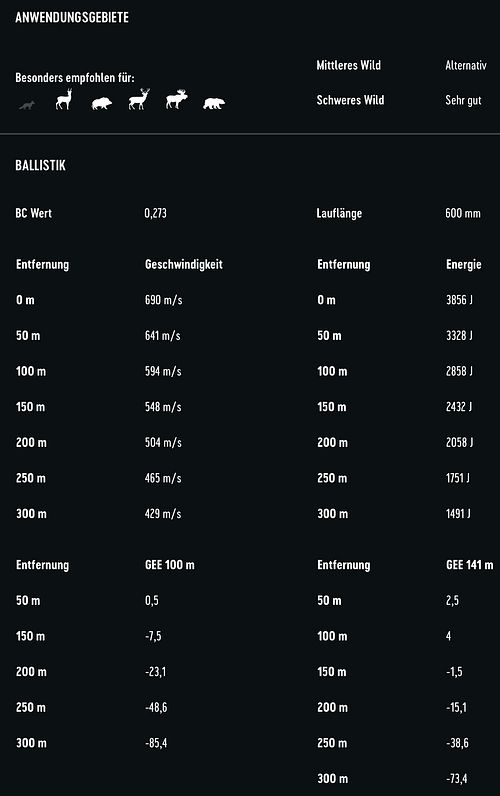The height and width of the screenshot is (796, 500).
Task: Click the wild boar icon
Action: click(102, 103)
